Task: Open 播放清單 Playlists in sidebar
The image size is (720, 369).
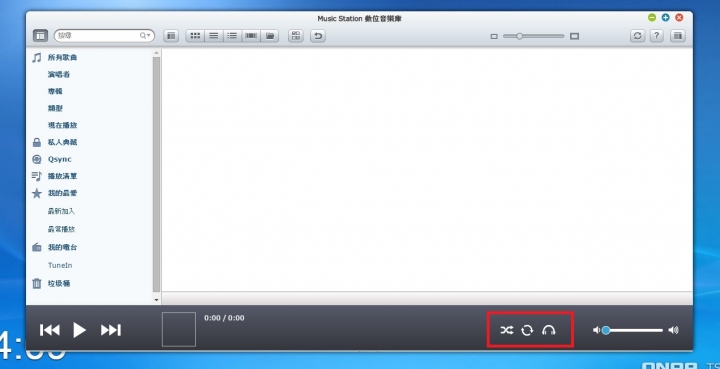Action: 62,176
